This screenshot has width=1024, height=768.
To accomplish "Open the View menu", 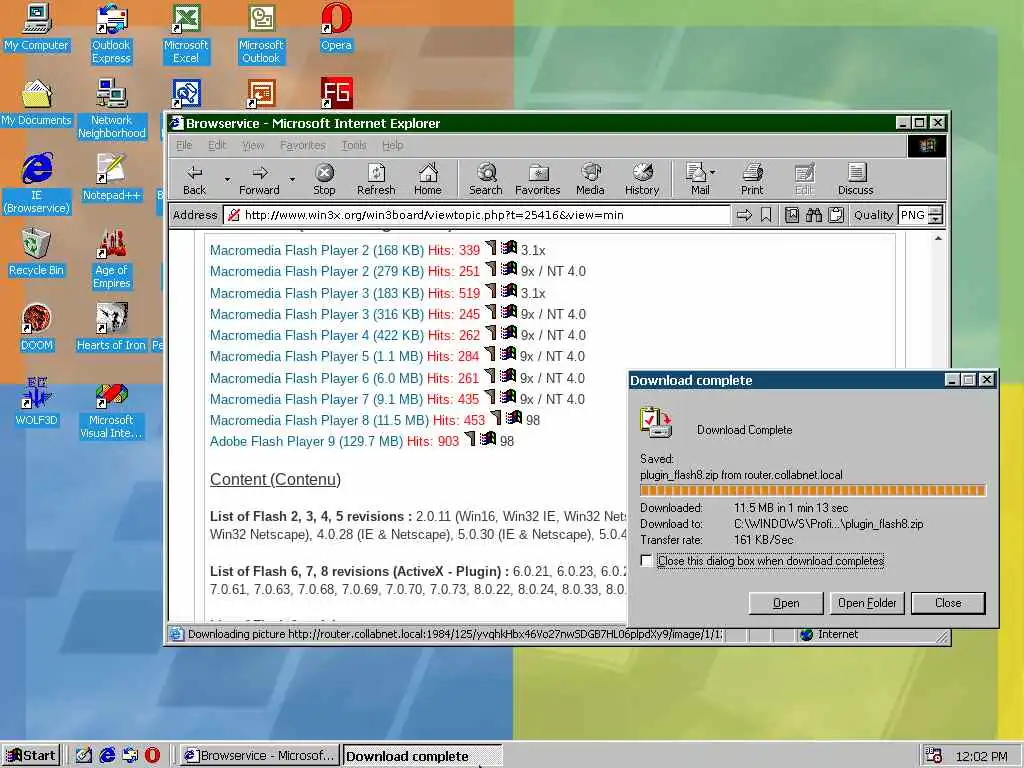I will (253, 145).
